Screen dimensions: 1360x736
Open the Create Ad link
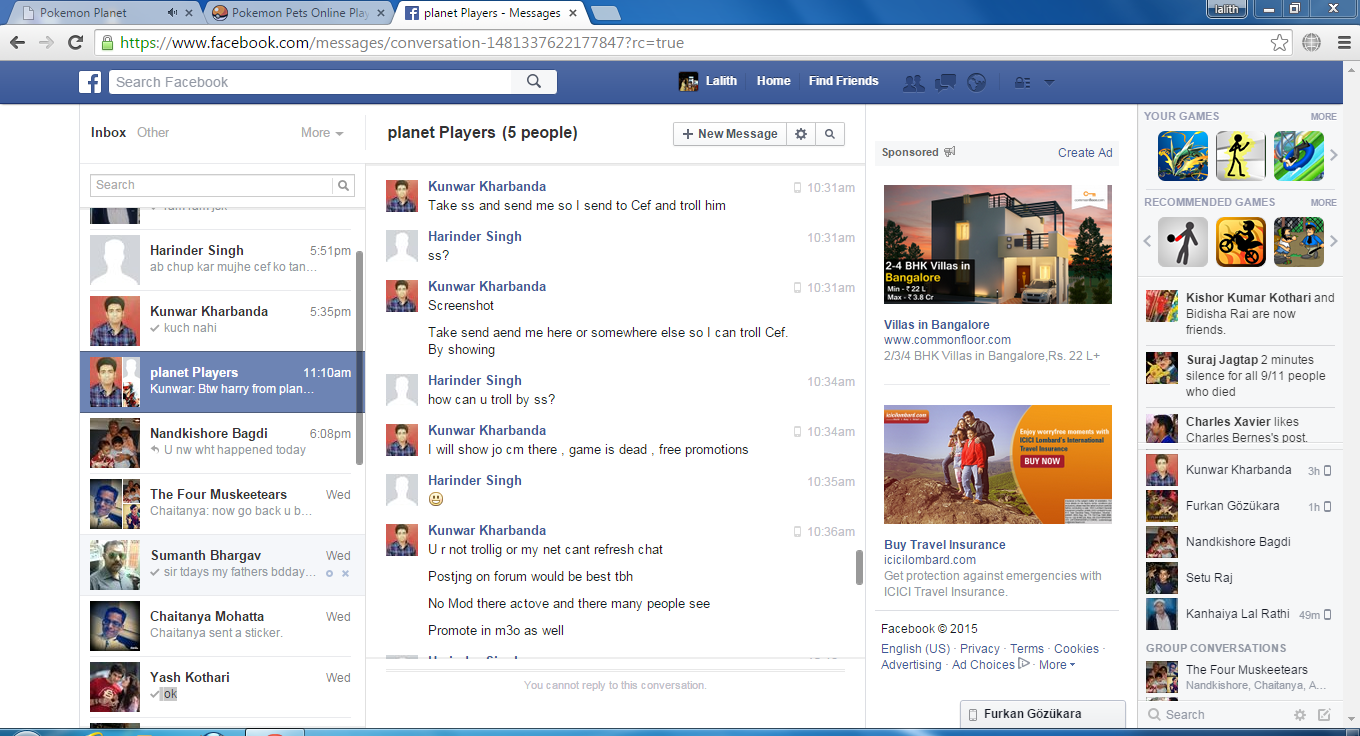pos(1085,153)
